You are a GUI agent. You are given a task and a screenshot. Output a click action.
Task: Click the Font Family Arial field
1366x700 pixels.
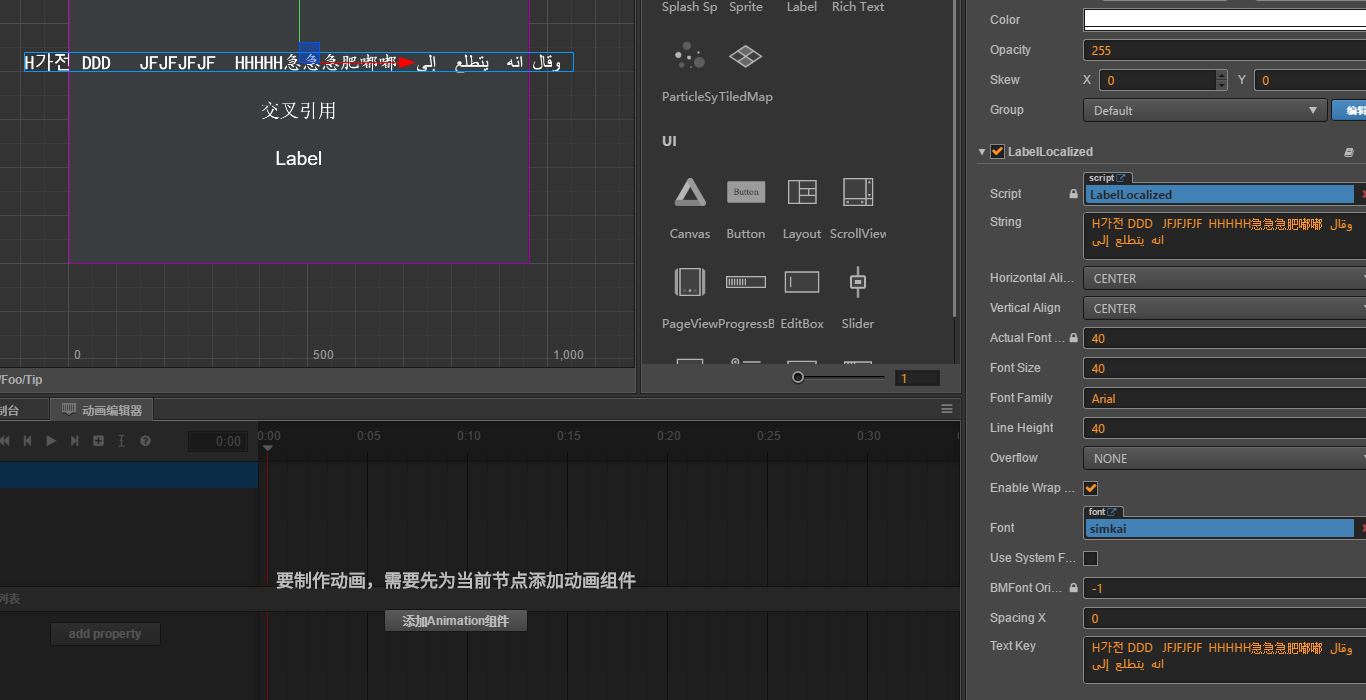(x=1224, y=398)
